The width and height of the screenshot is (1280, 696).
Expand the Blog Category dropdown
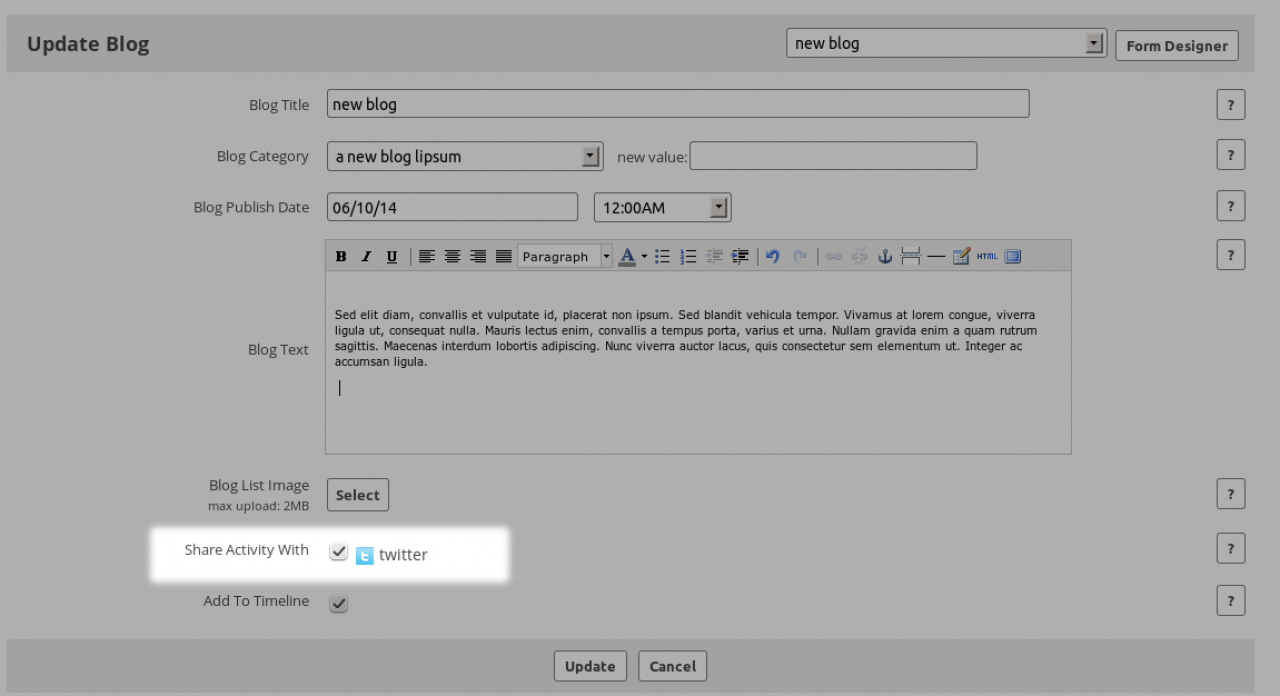click(x=591, y=156)
